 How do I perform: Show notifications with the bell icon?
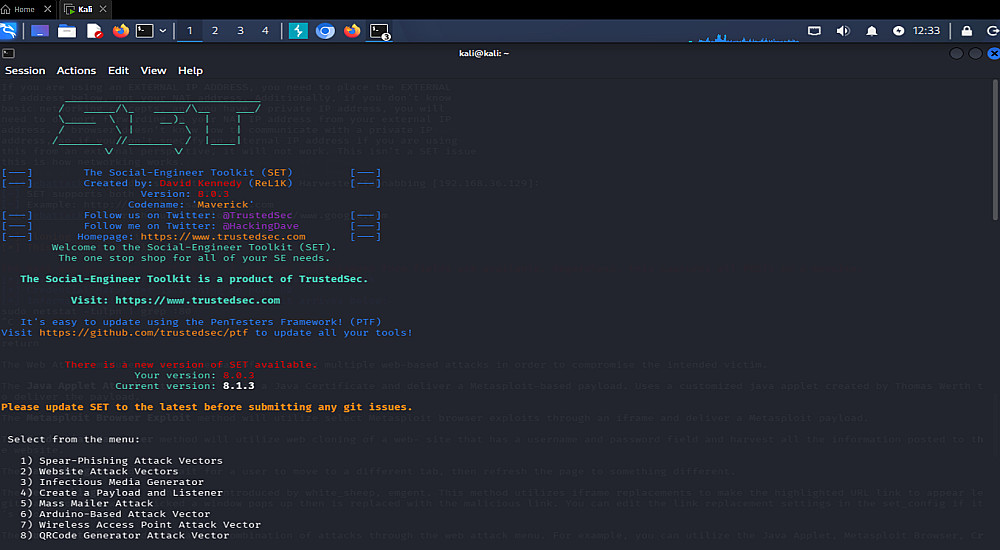coord(871,31)
